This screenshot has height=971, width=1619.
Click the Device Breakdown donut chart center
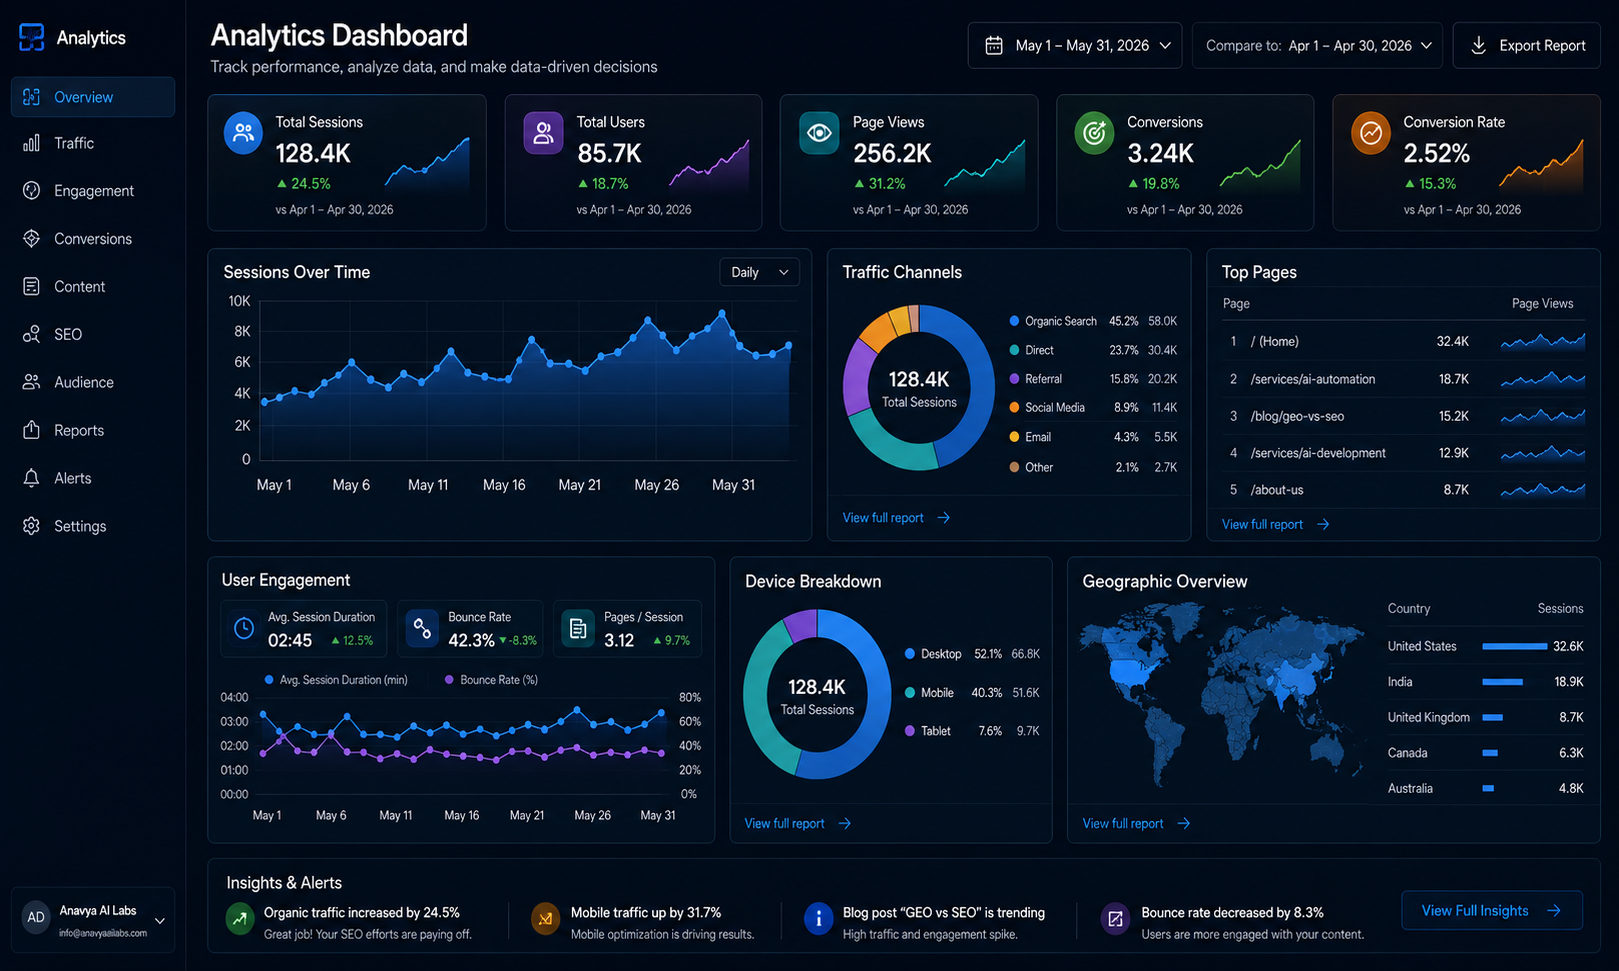817,696
